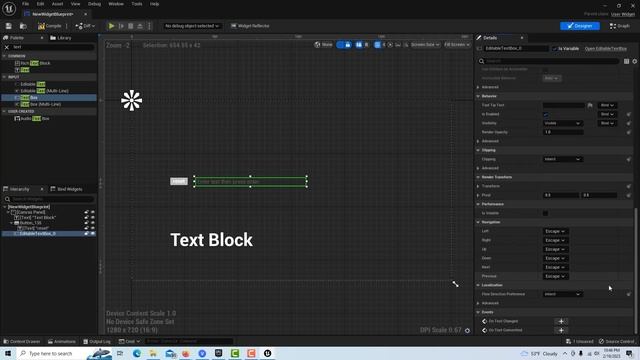Click the localization None globe button
Image resolution: width=640 pixels, height=360 pixels.
tap(323, 44)
